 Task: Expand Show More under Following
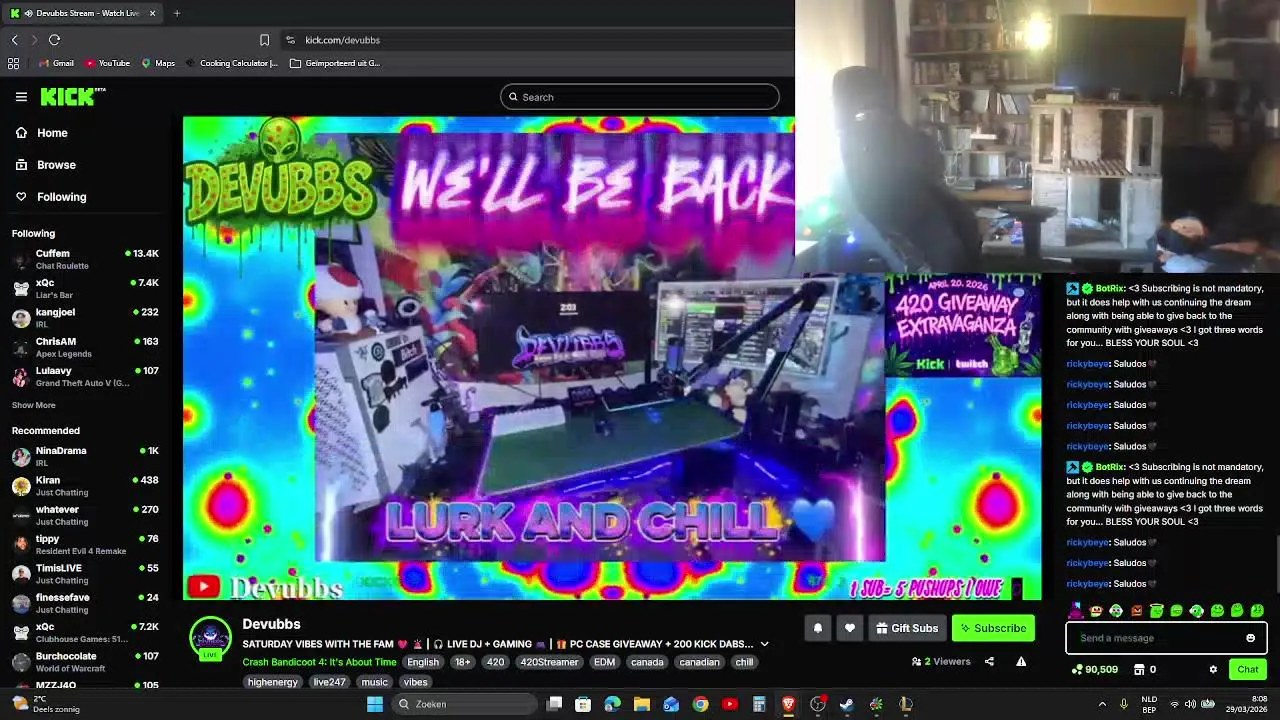point(33,405)
